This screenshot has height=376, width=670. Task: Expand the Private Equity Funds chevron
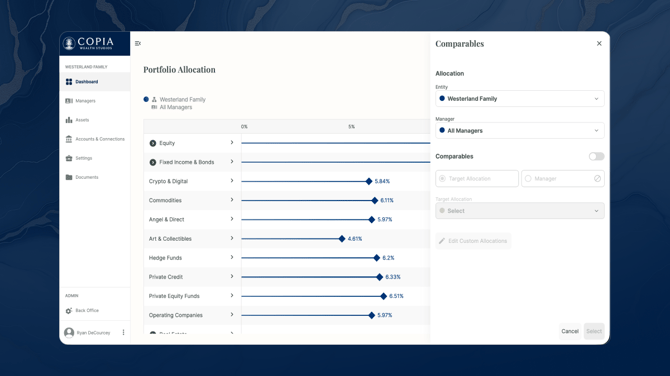(x=232, y=296)
